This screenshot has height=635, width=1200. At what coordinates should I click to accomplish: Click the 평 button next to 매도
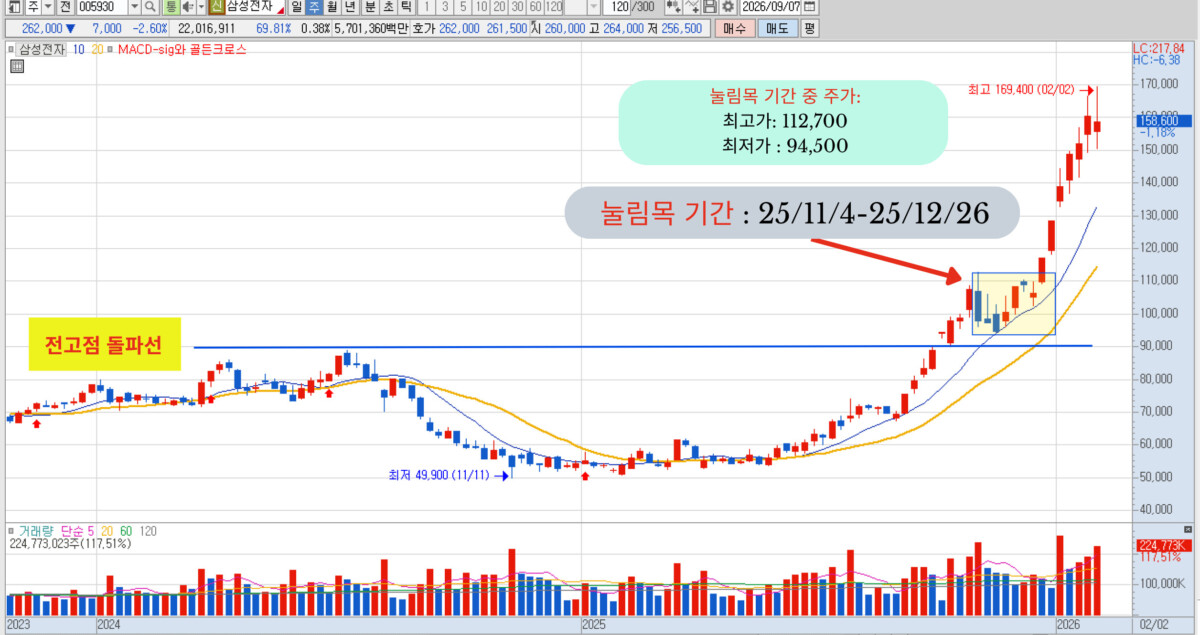(809, 28)
